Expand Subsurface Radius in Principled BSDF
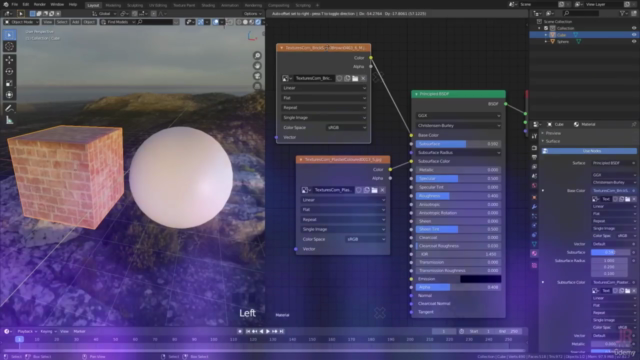Screen dimensions: 640x360 point(458,152)
